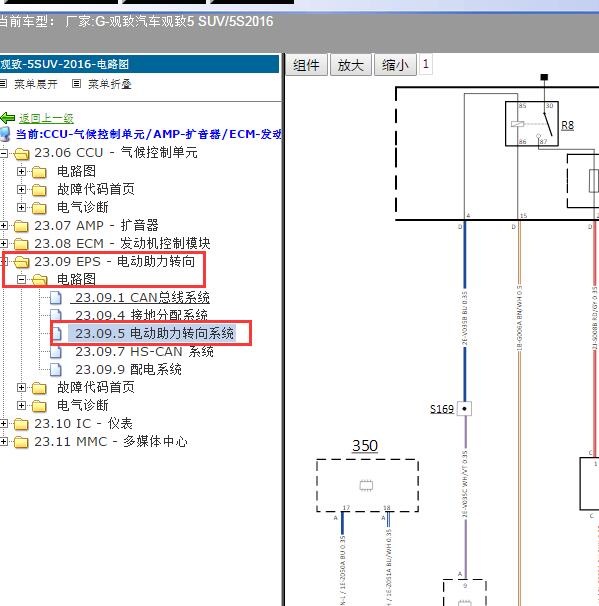Click the 23.08 ECM folder icon
Image resolution: width=599 pixels, height=606 pixels.
coord(21,244)
